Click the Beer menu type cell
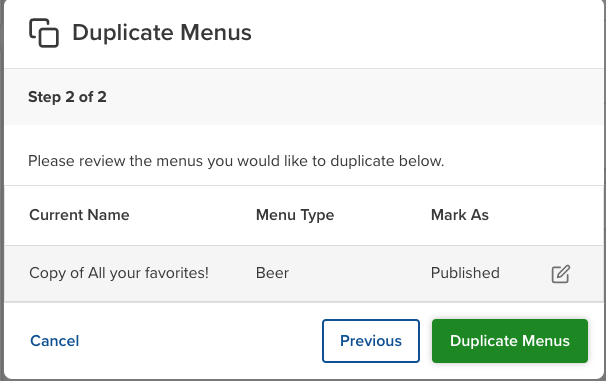This screenshot has width=606, height=381. click(272, 273)
